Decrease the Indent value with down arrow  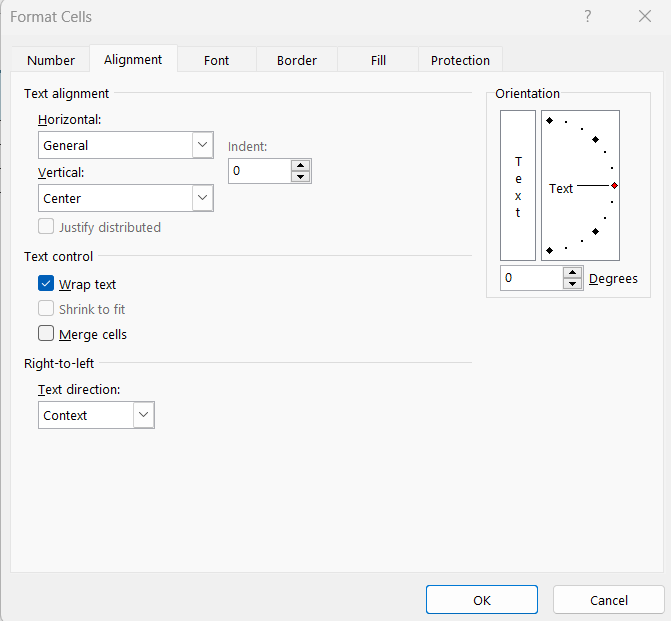click(300, 176)
